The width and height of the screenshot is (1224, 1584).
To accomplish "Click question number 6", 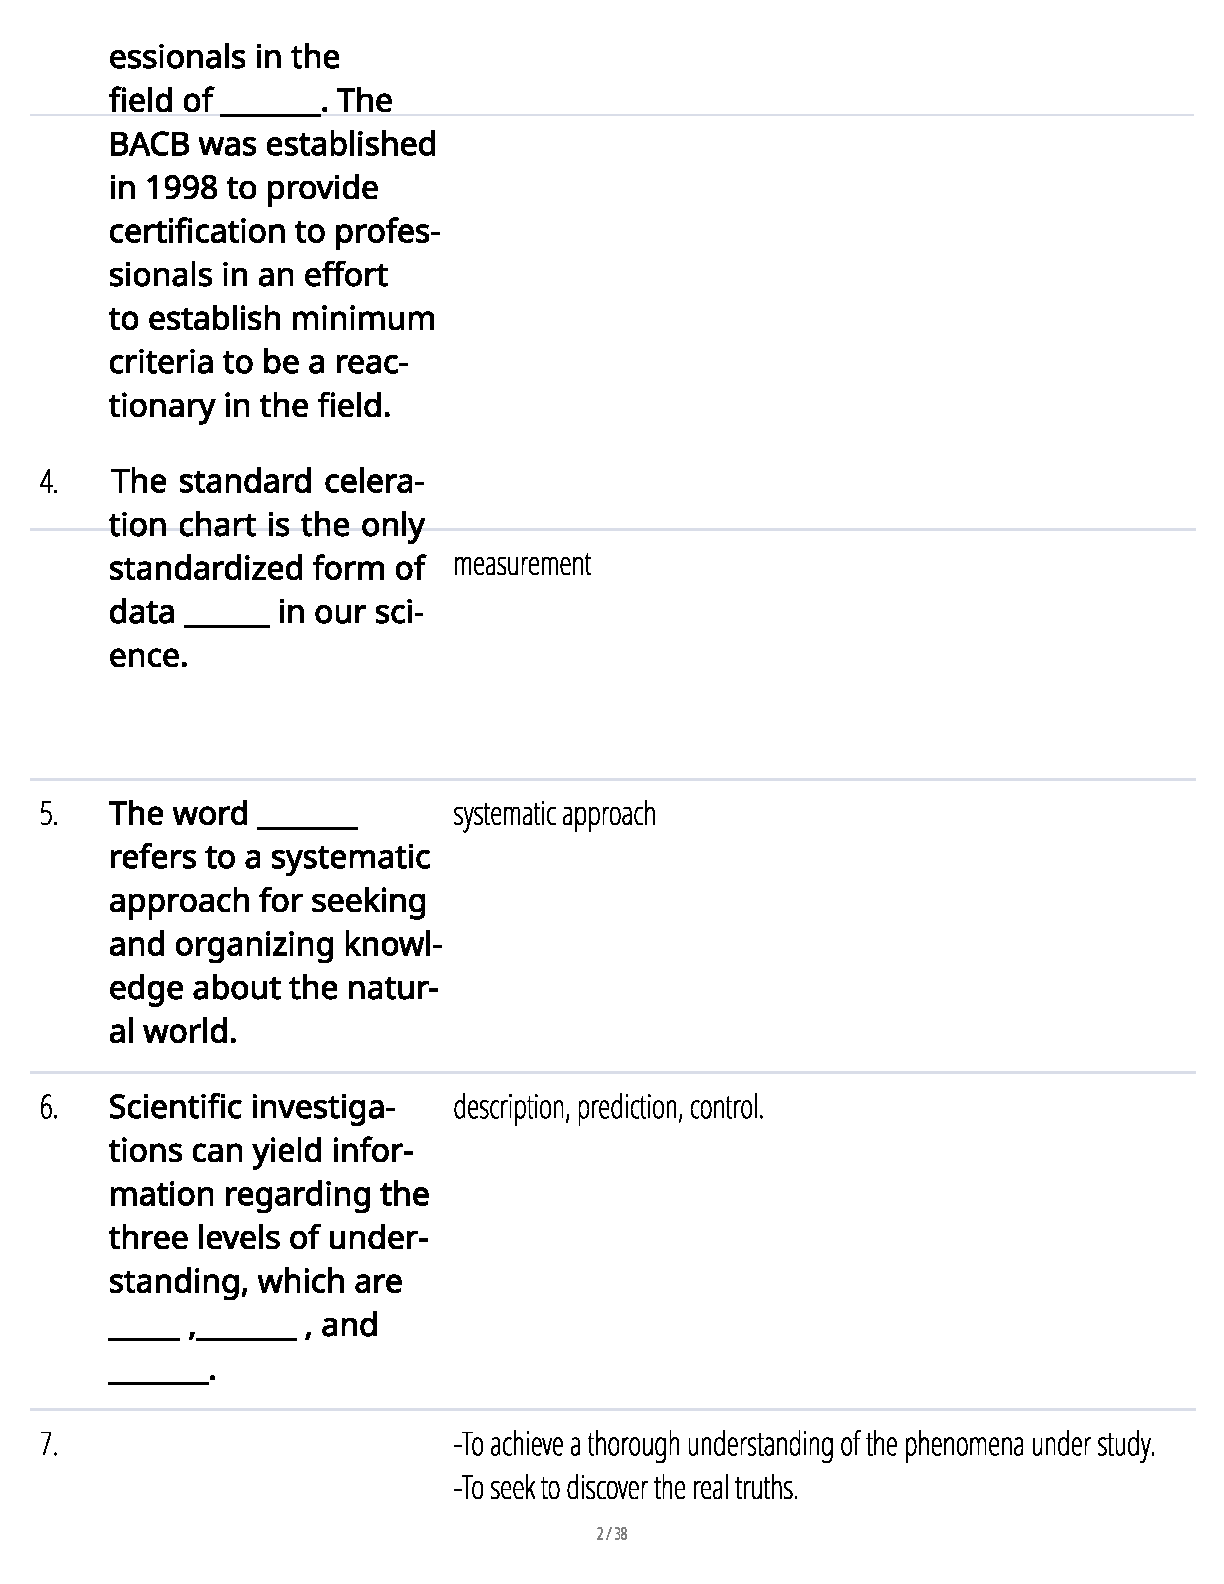I will [48, 1108].
